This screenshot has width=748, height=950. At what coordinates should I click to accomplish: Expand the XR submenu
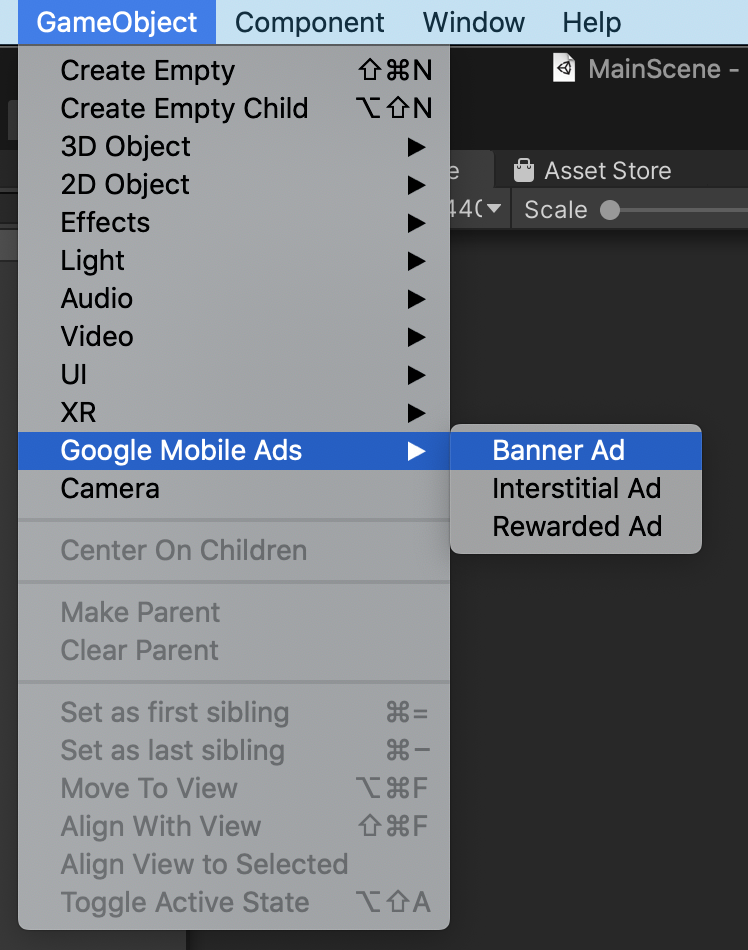coord(78,413)
